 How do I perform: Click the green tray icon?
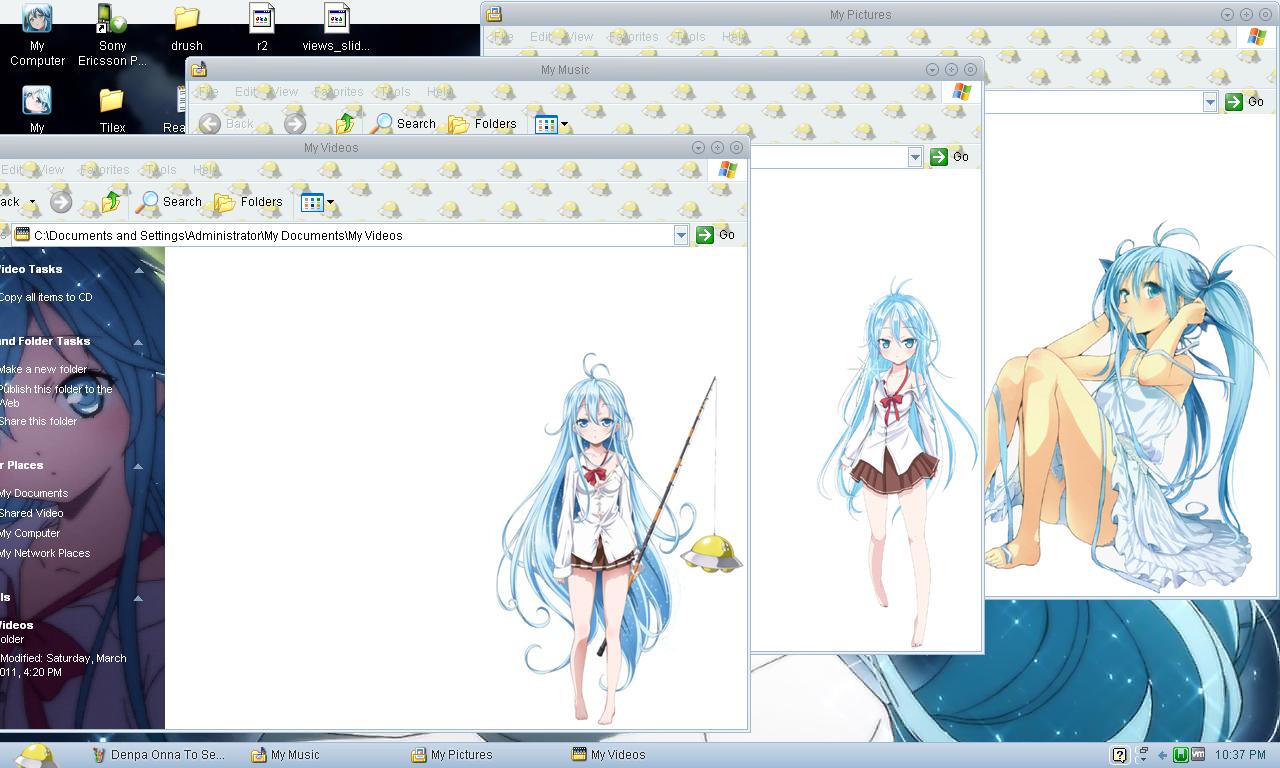click(x=1181, y=755)
